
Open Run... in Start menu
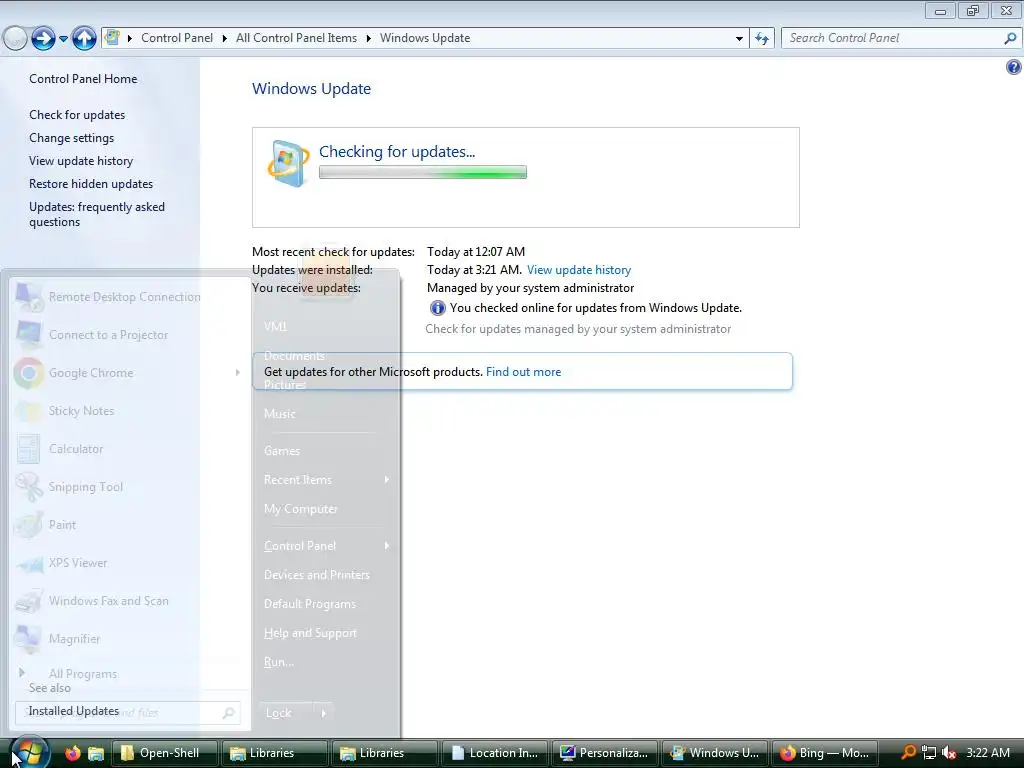point(279,662)
